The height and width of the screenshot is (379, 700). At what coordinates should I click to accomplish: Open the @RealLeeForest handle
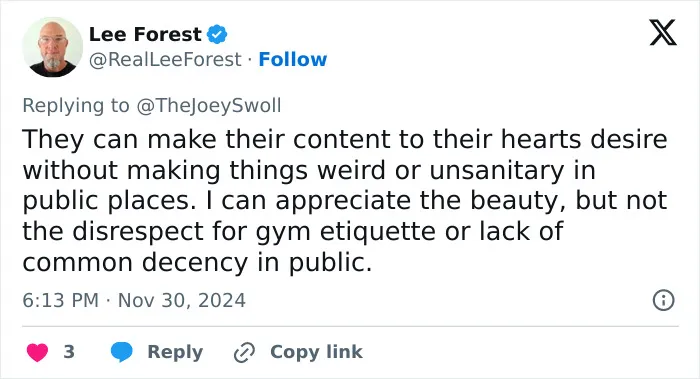(x=165, y=59)
